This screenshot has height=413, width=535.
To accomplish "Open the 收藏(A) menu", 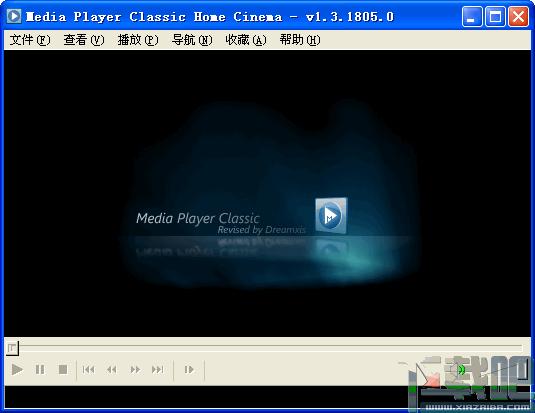I will click(x=246, y=40).
